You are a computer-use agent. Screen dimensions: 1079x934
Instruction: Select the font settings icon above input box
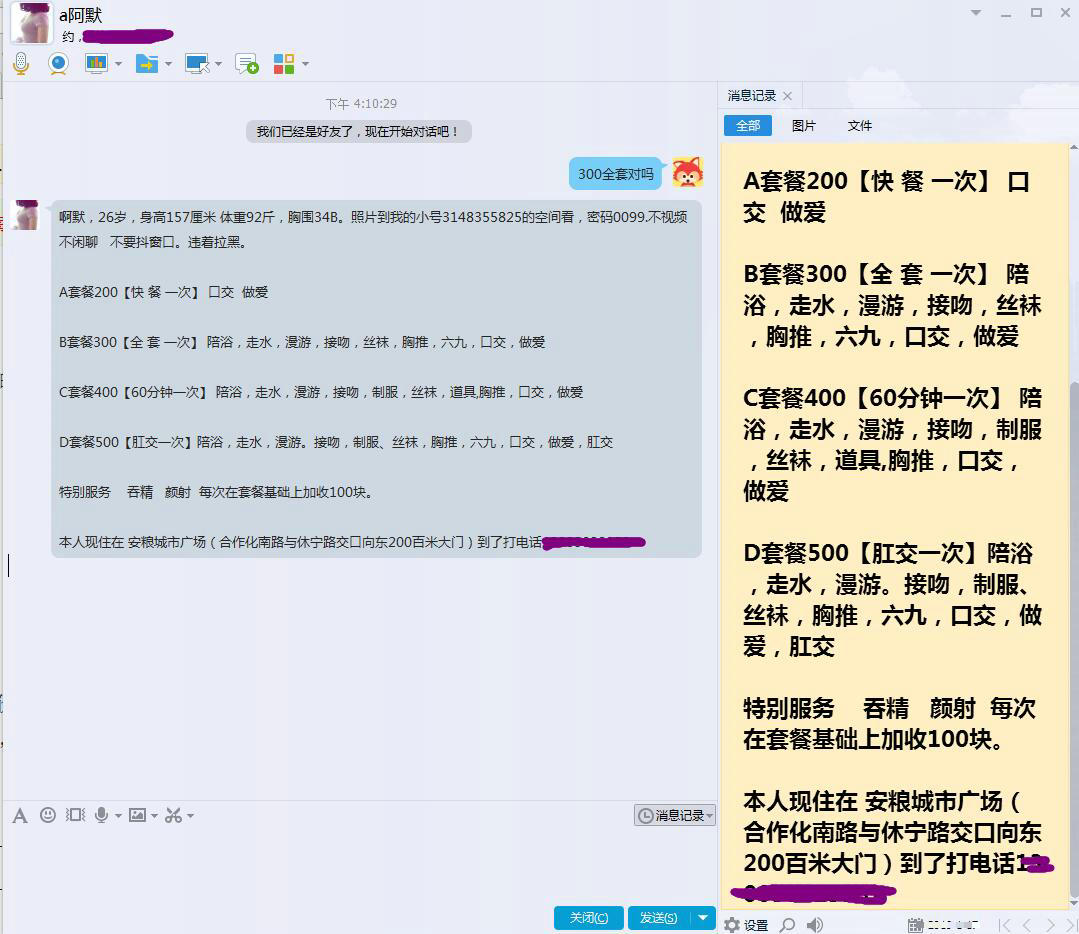pyautogui.click(x=20, y=816)
